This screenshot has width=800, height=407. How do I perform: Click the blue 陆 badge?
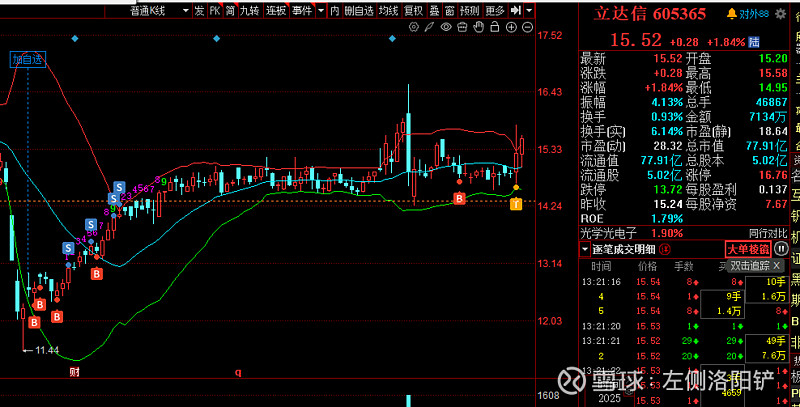754,42
